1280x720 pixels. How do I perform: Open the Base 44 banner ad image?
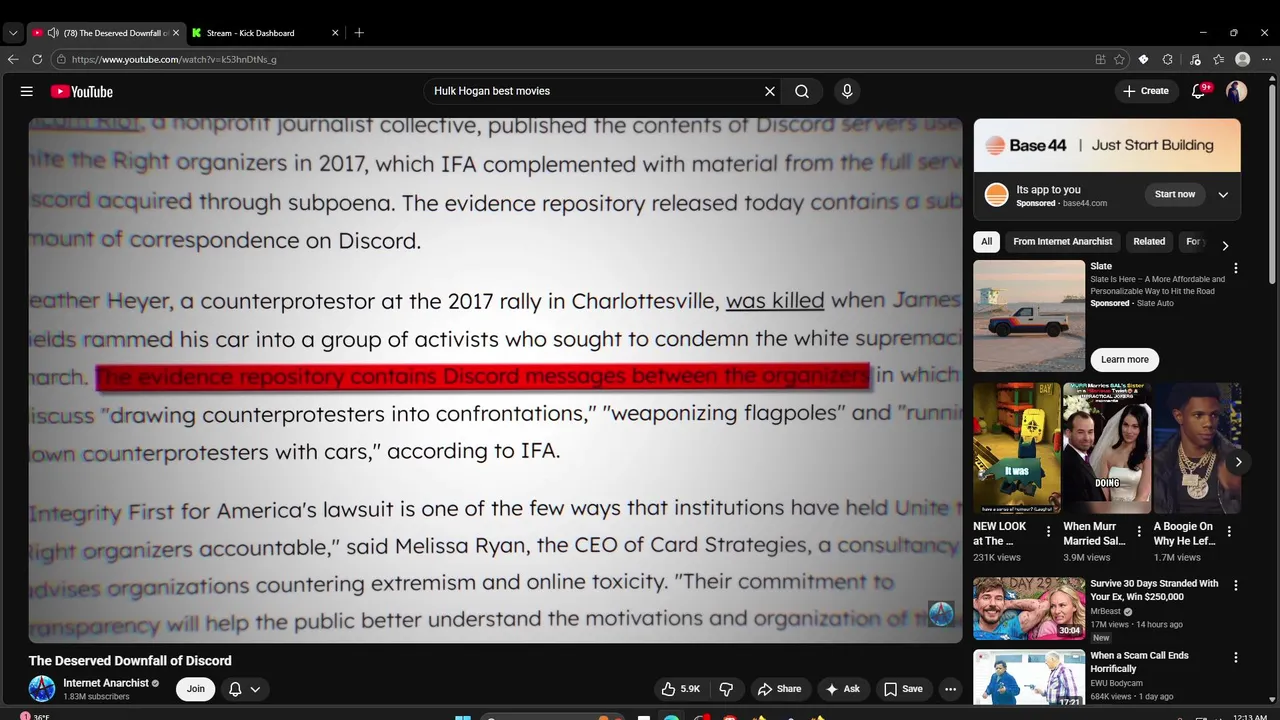click(1107, 145)
